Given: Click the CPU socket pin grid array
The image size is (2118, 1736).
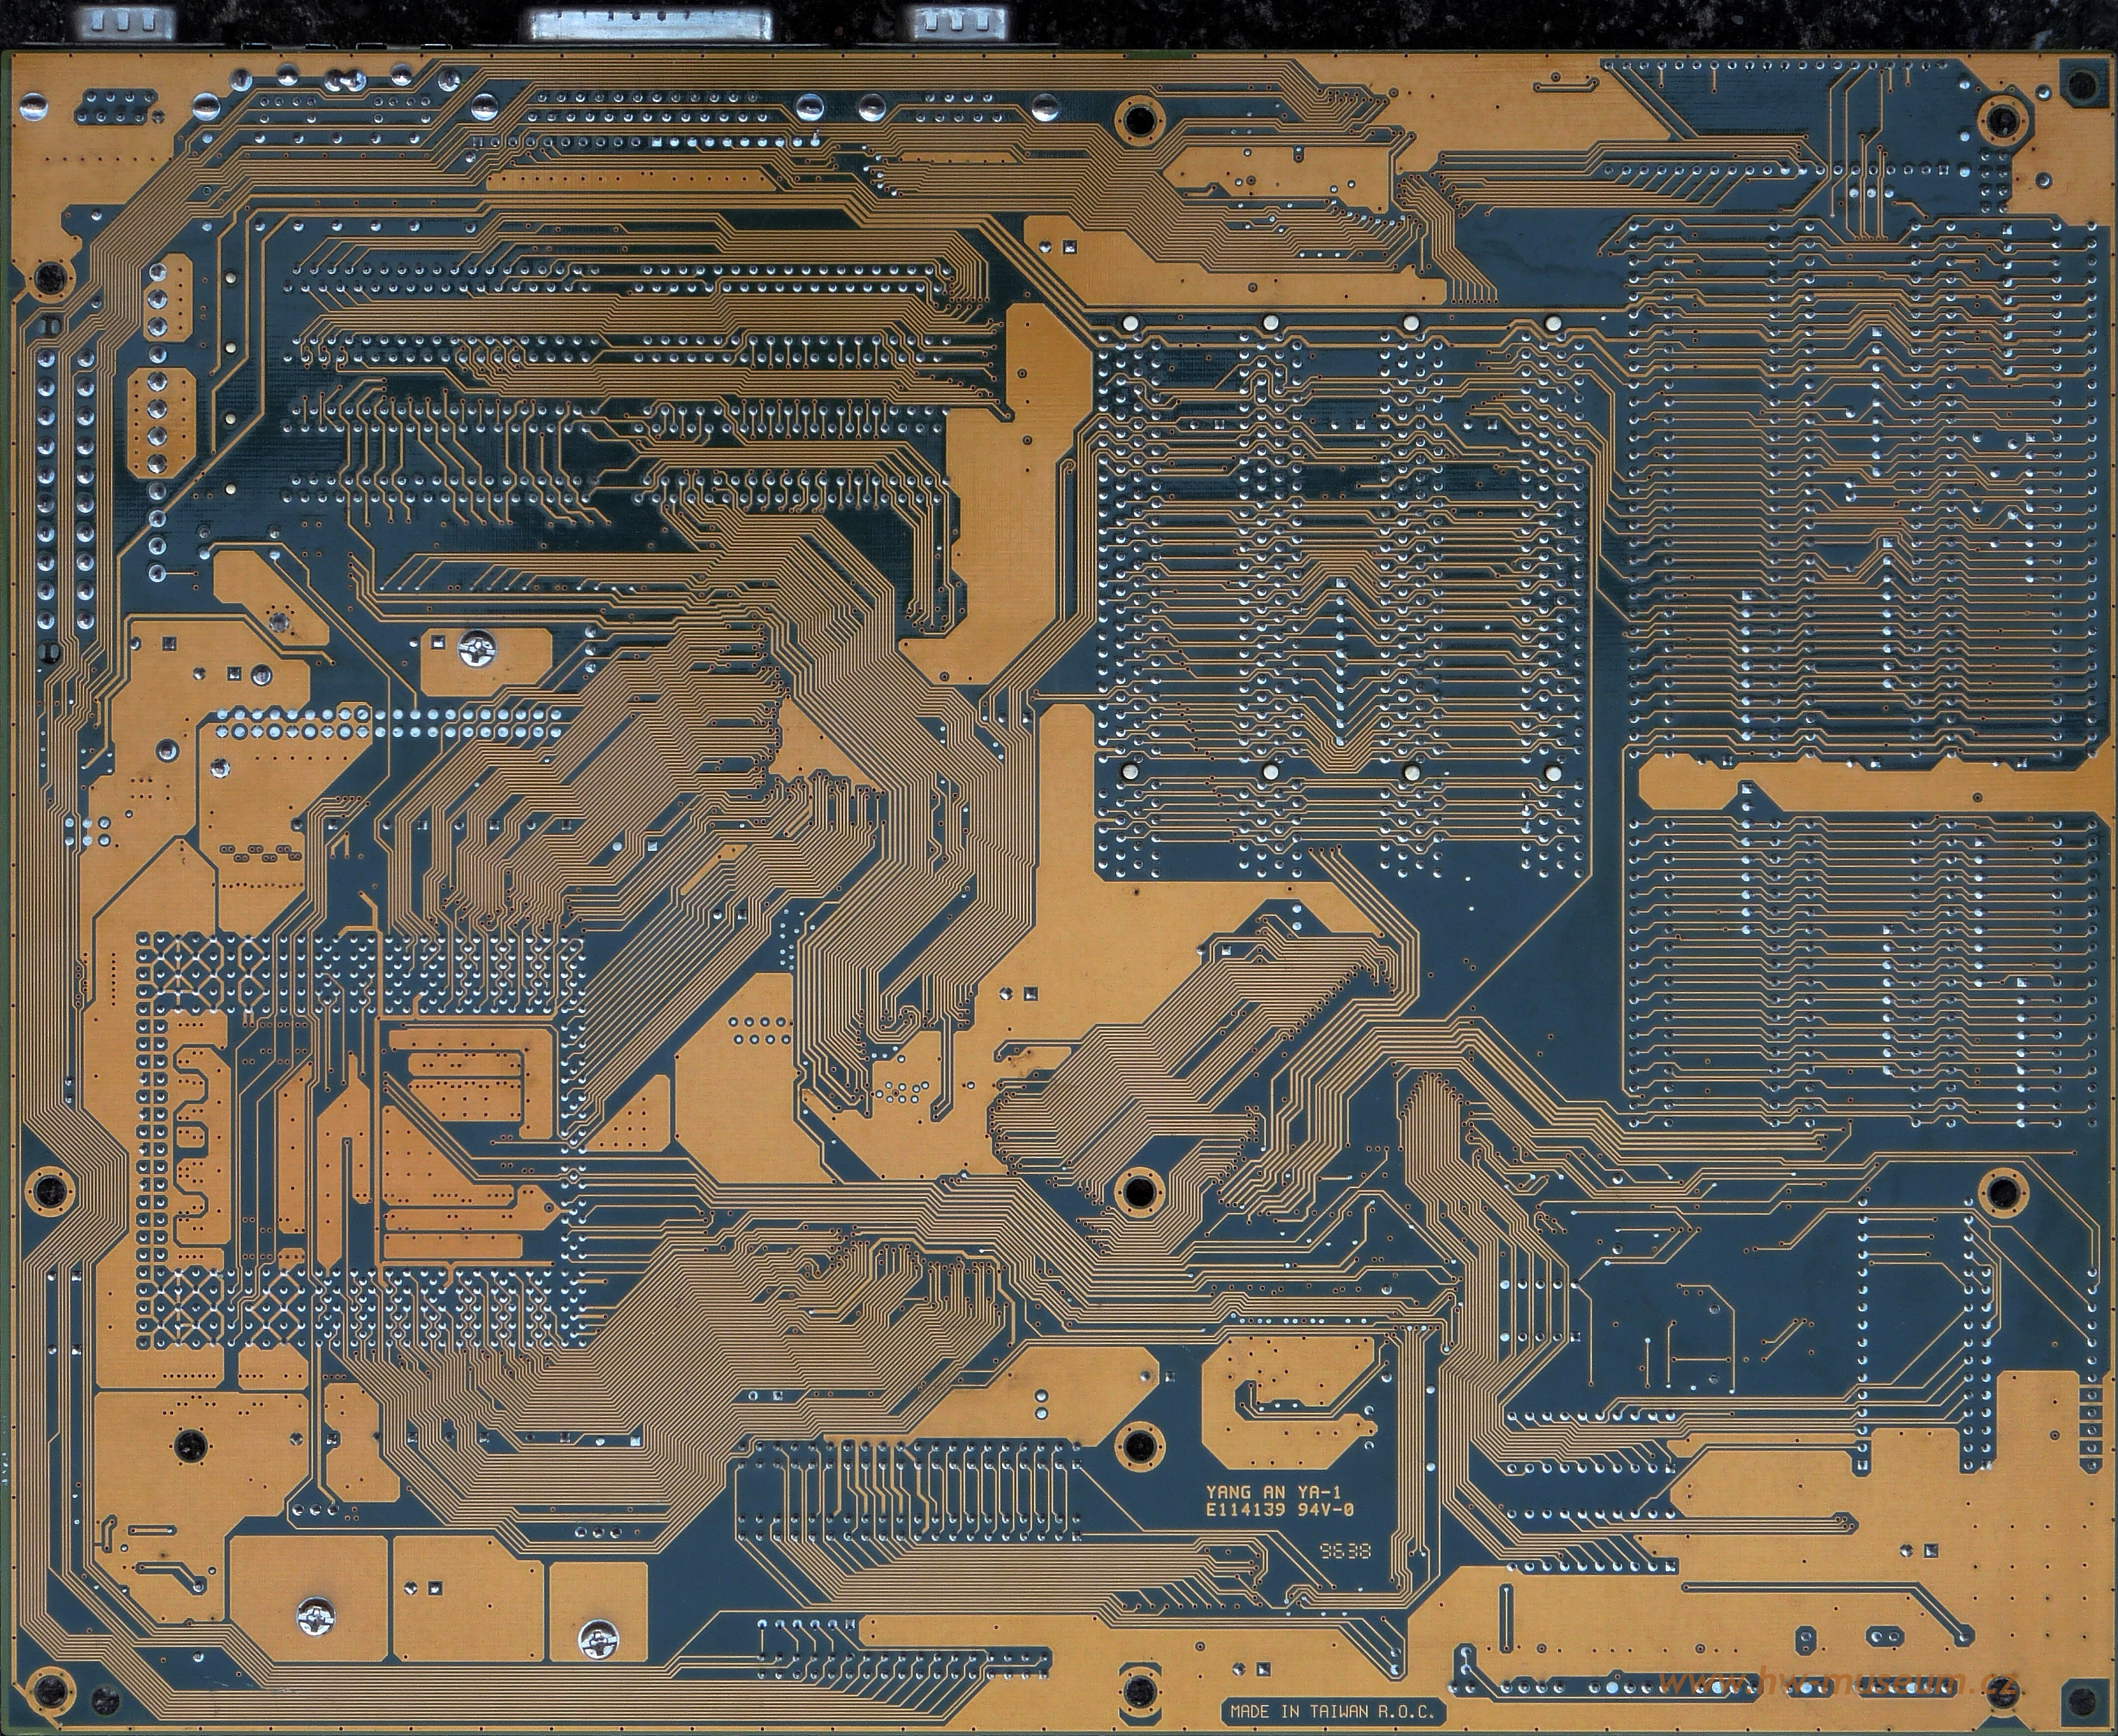Looking at the screenshot, I should [360, 1140].
